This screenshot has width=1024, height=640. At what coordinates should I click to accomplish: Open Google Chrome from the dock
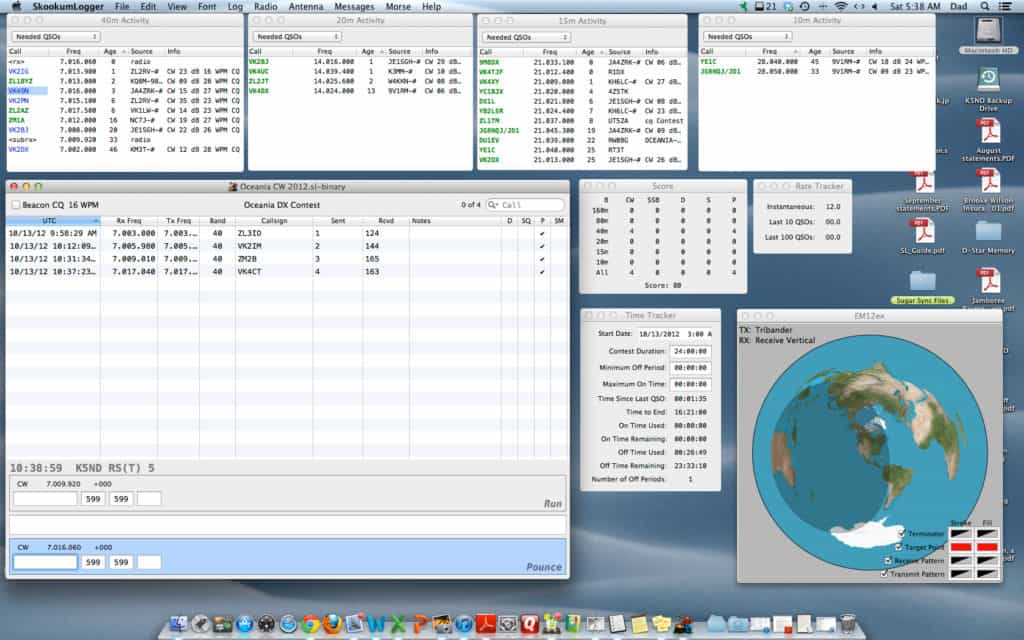pos(311,624)
